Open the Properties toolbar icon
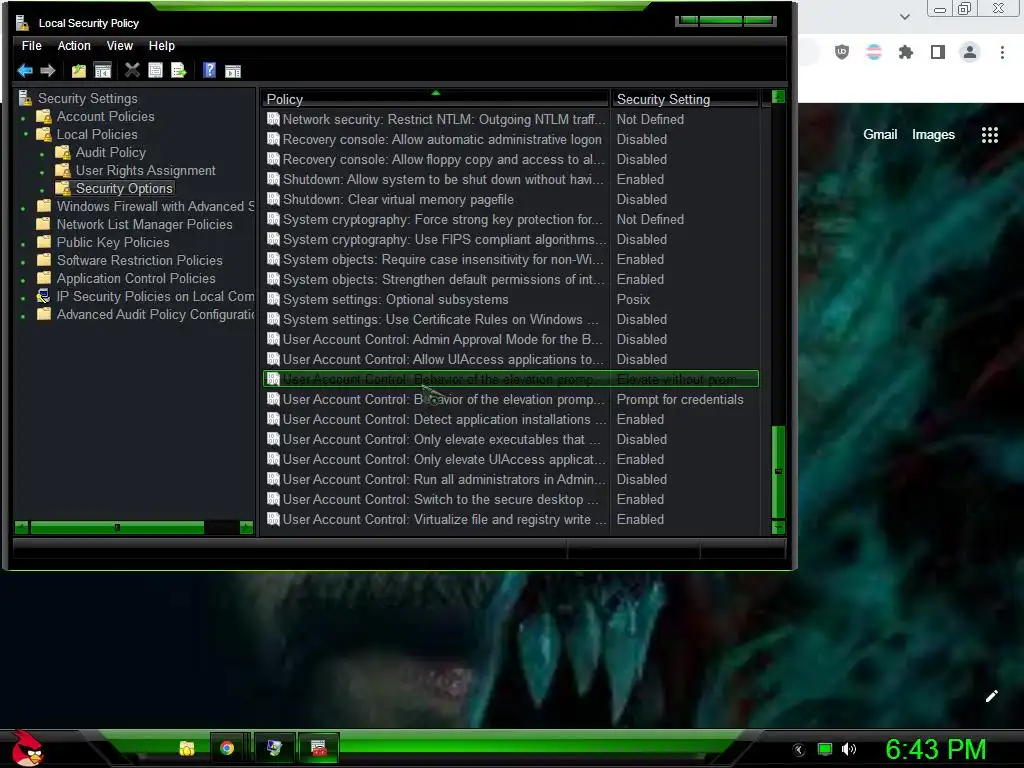 pyautogui.click(x=155, y=71)
